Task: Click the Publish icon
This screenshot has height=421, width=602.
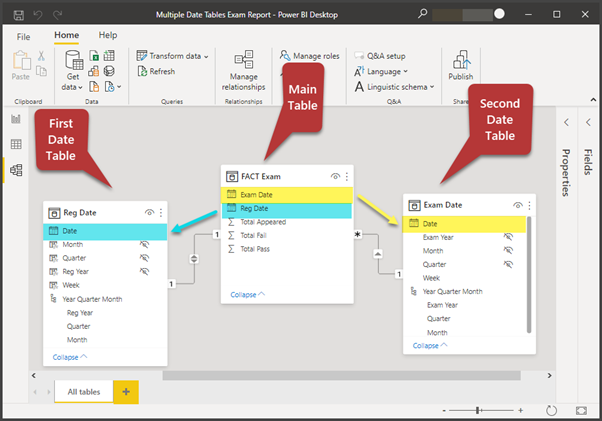Action: [x=461, y=60]
